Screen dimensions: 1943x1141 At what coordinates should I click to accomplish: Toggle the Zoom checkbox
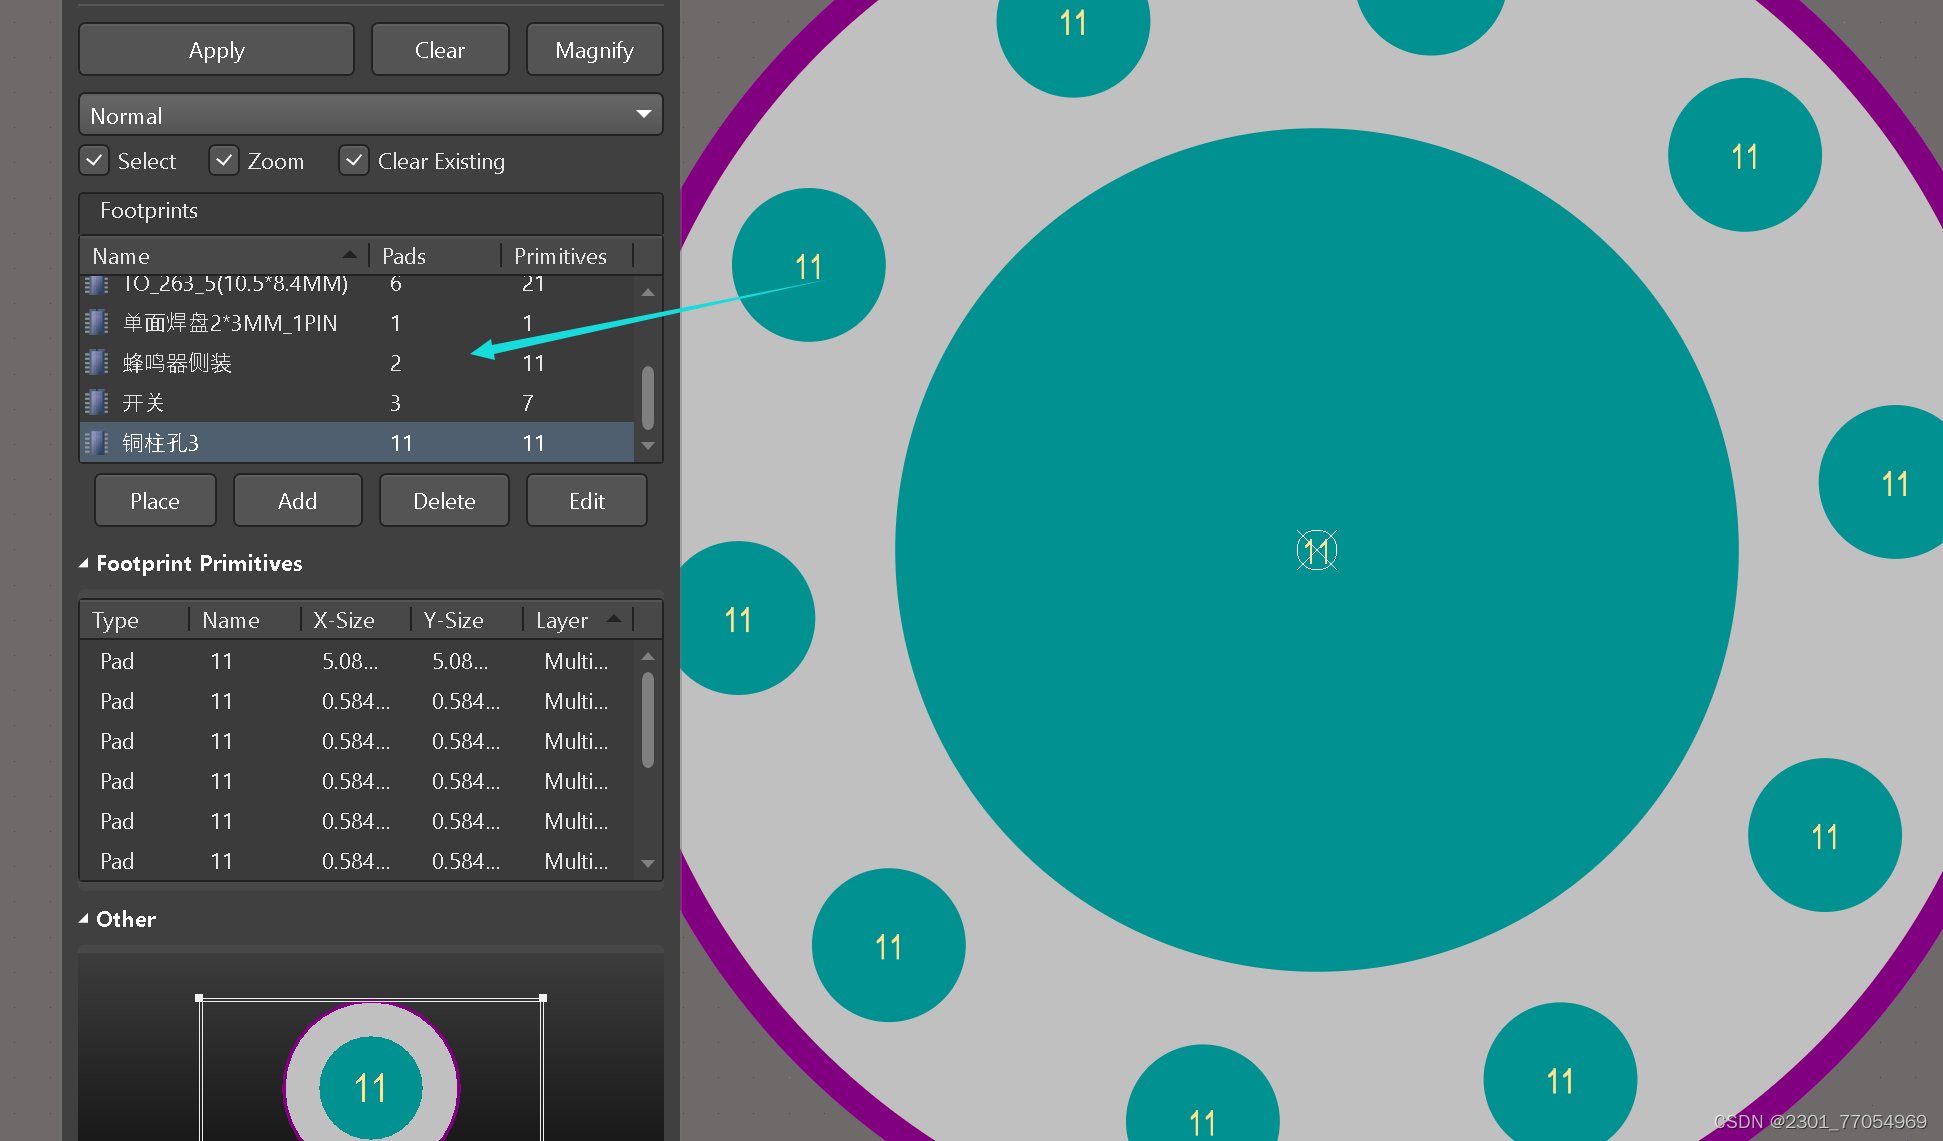point(224,161)
